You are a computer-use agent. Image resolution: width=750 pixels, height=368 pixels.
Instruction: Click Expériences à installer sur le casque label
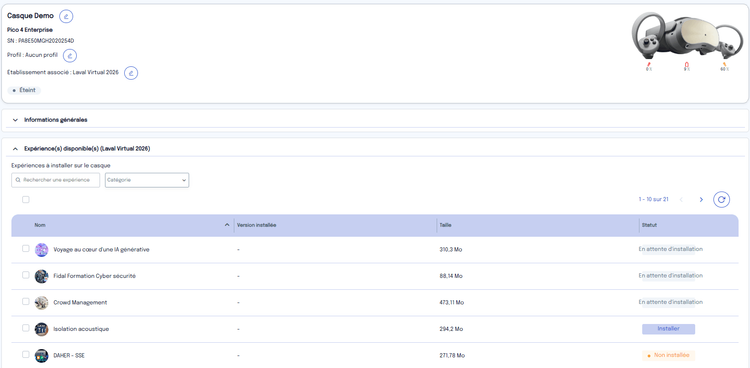click(61, 166)
